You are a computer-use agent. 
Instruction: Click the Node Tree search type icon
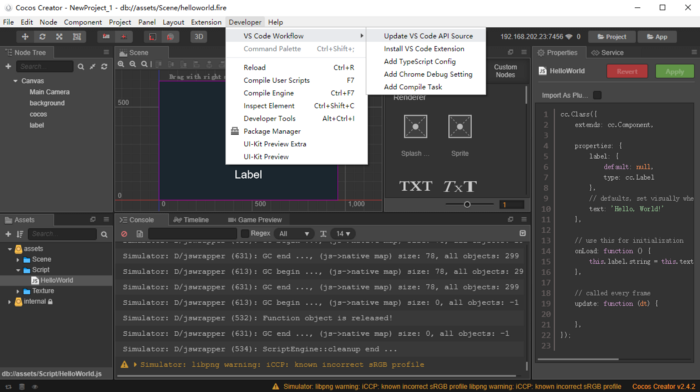click(81, 67)
